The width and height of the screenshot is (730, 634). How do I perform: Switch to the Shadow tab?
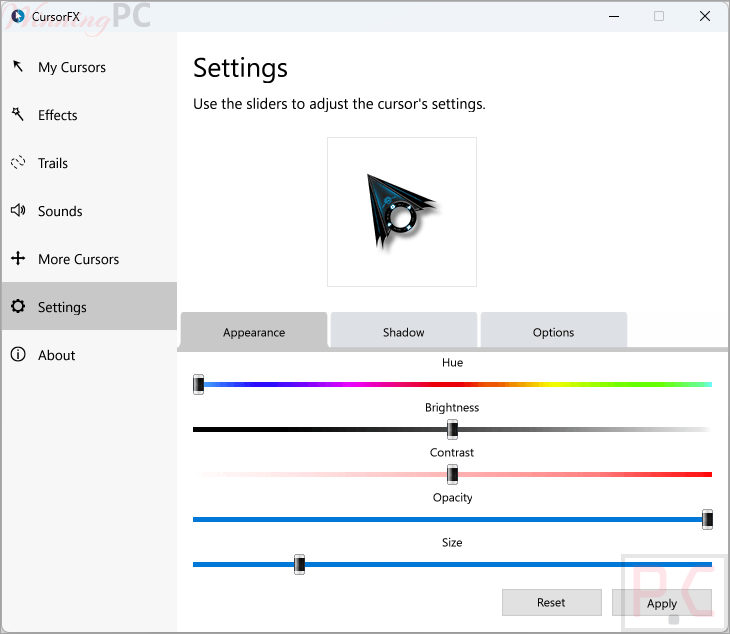coord(404,331)
